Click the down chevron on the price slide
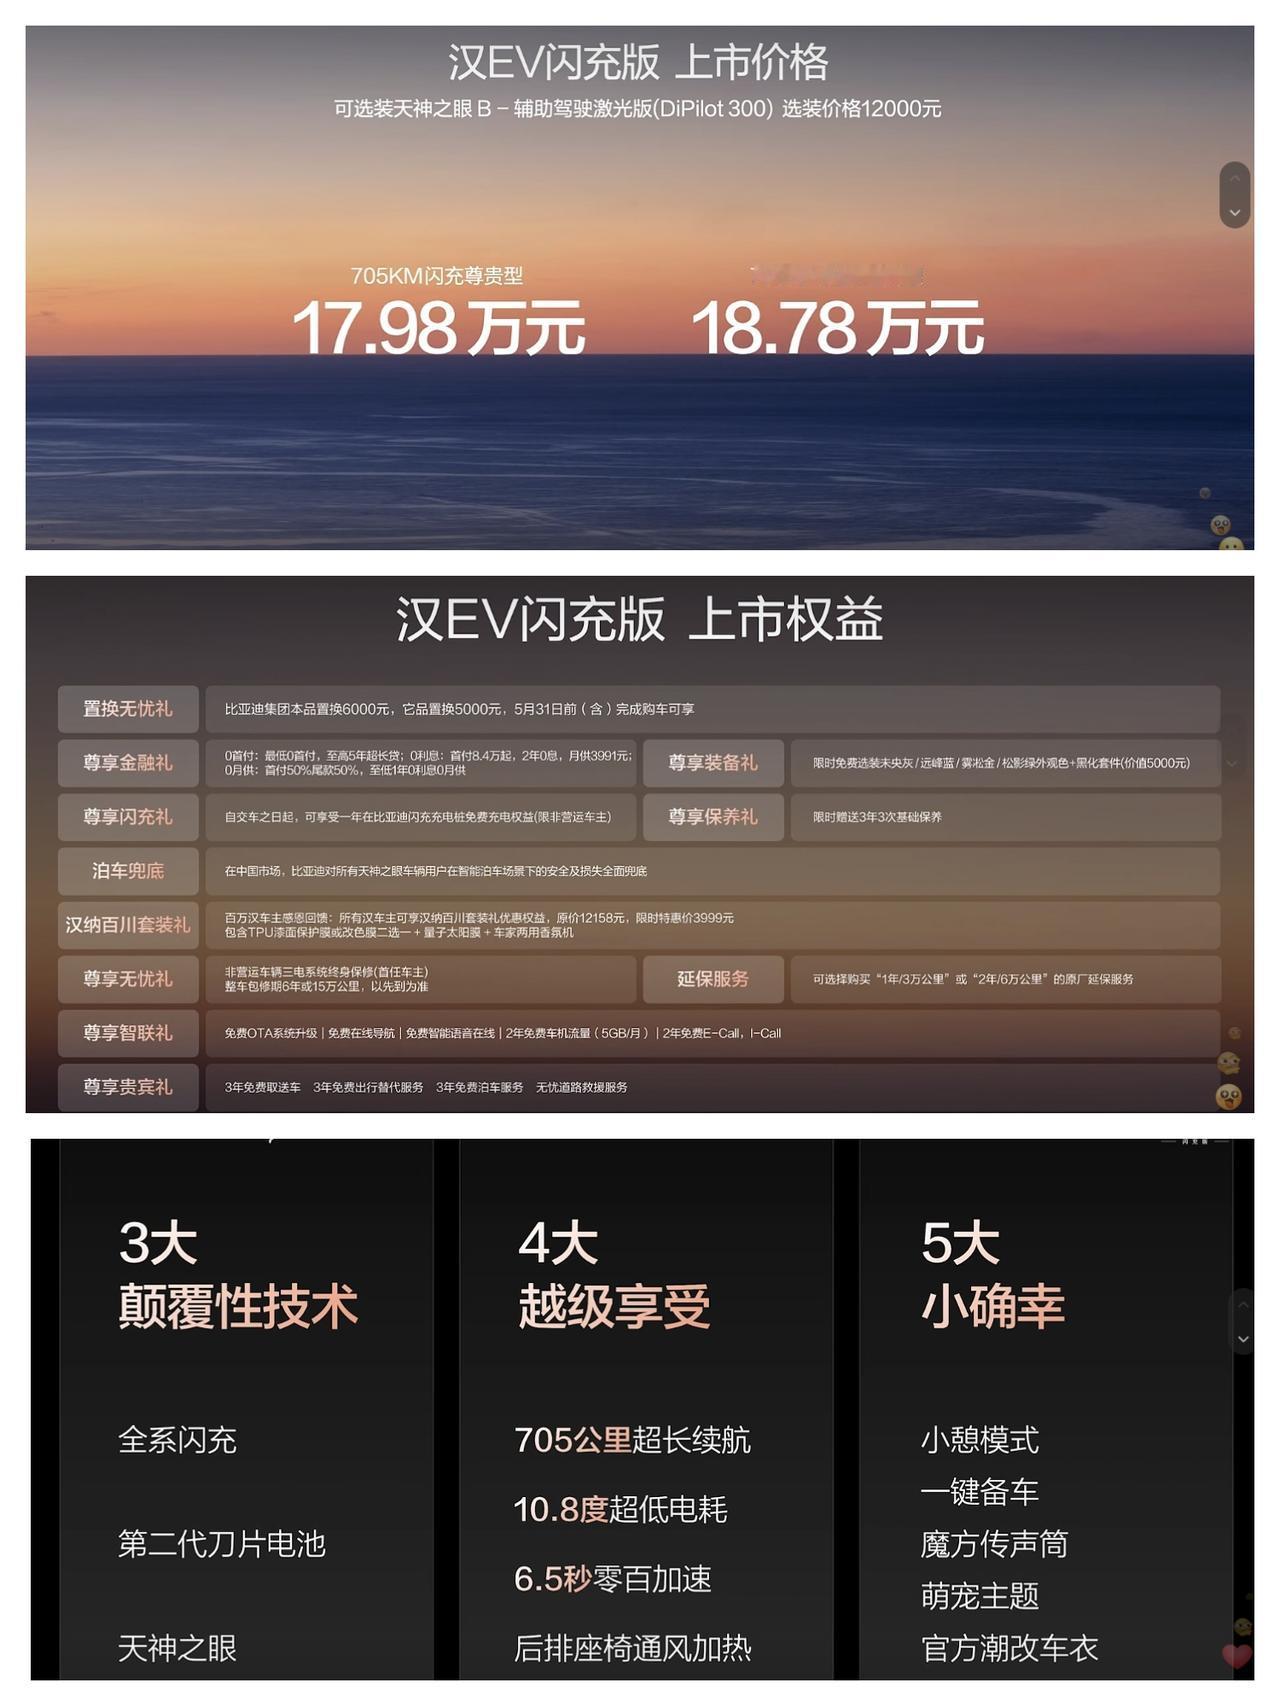 1235,212
